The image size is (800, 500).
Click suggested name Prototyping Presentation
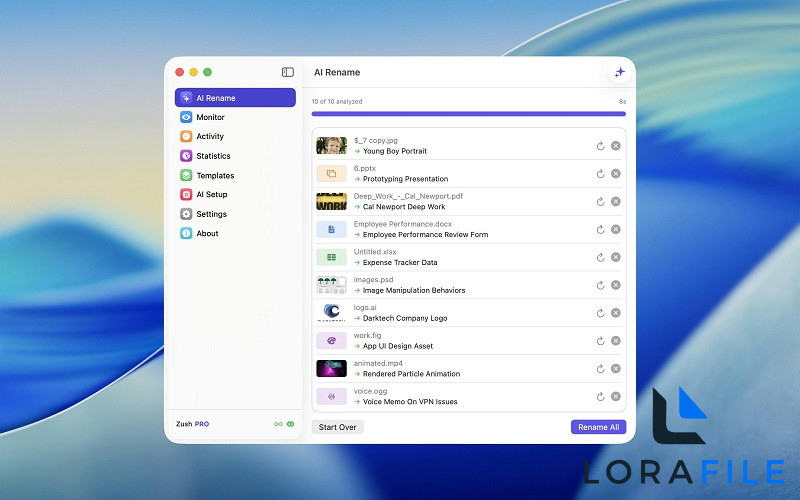point(406,179)
